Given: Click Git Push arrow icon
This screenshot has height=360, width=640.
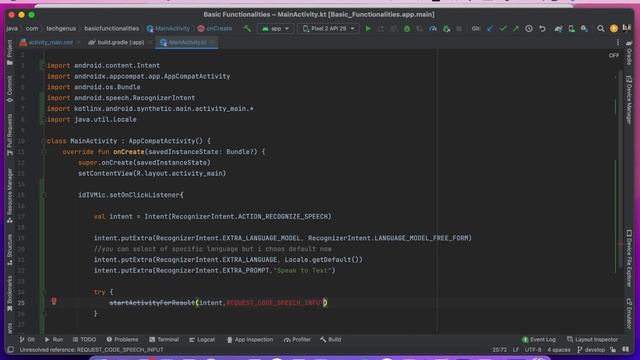Looking at the screenshot, I should (516, 29).
